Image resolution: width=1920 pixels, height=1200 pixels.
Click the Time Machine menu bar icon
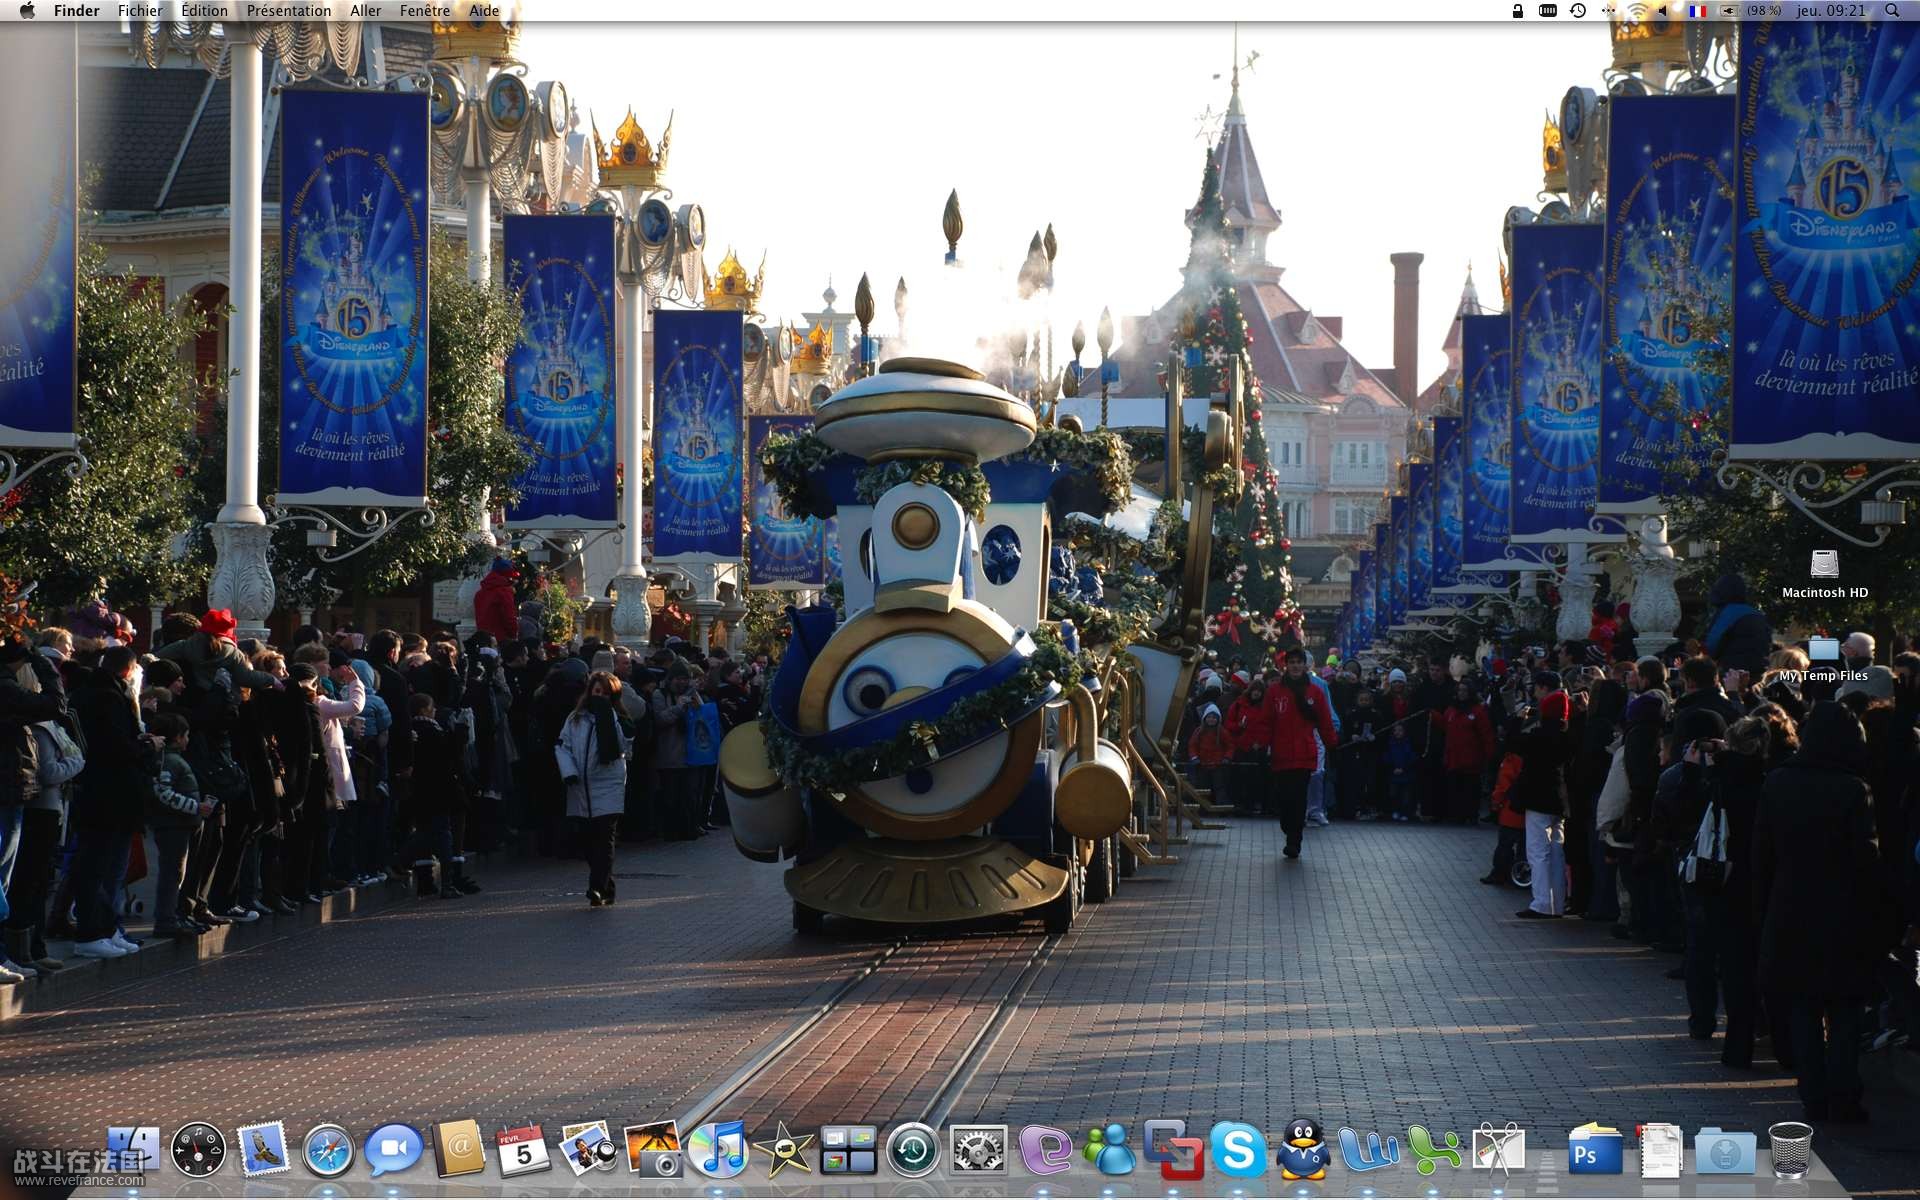point(1578,11)
